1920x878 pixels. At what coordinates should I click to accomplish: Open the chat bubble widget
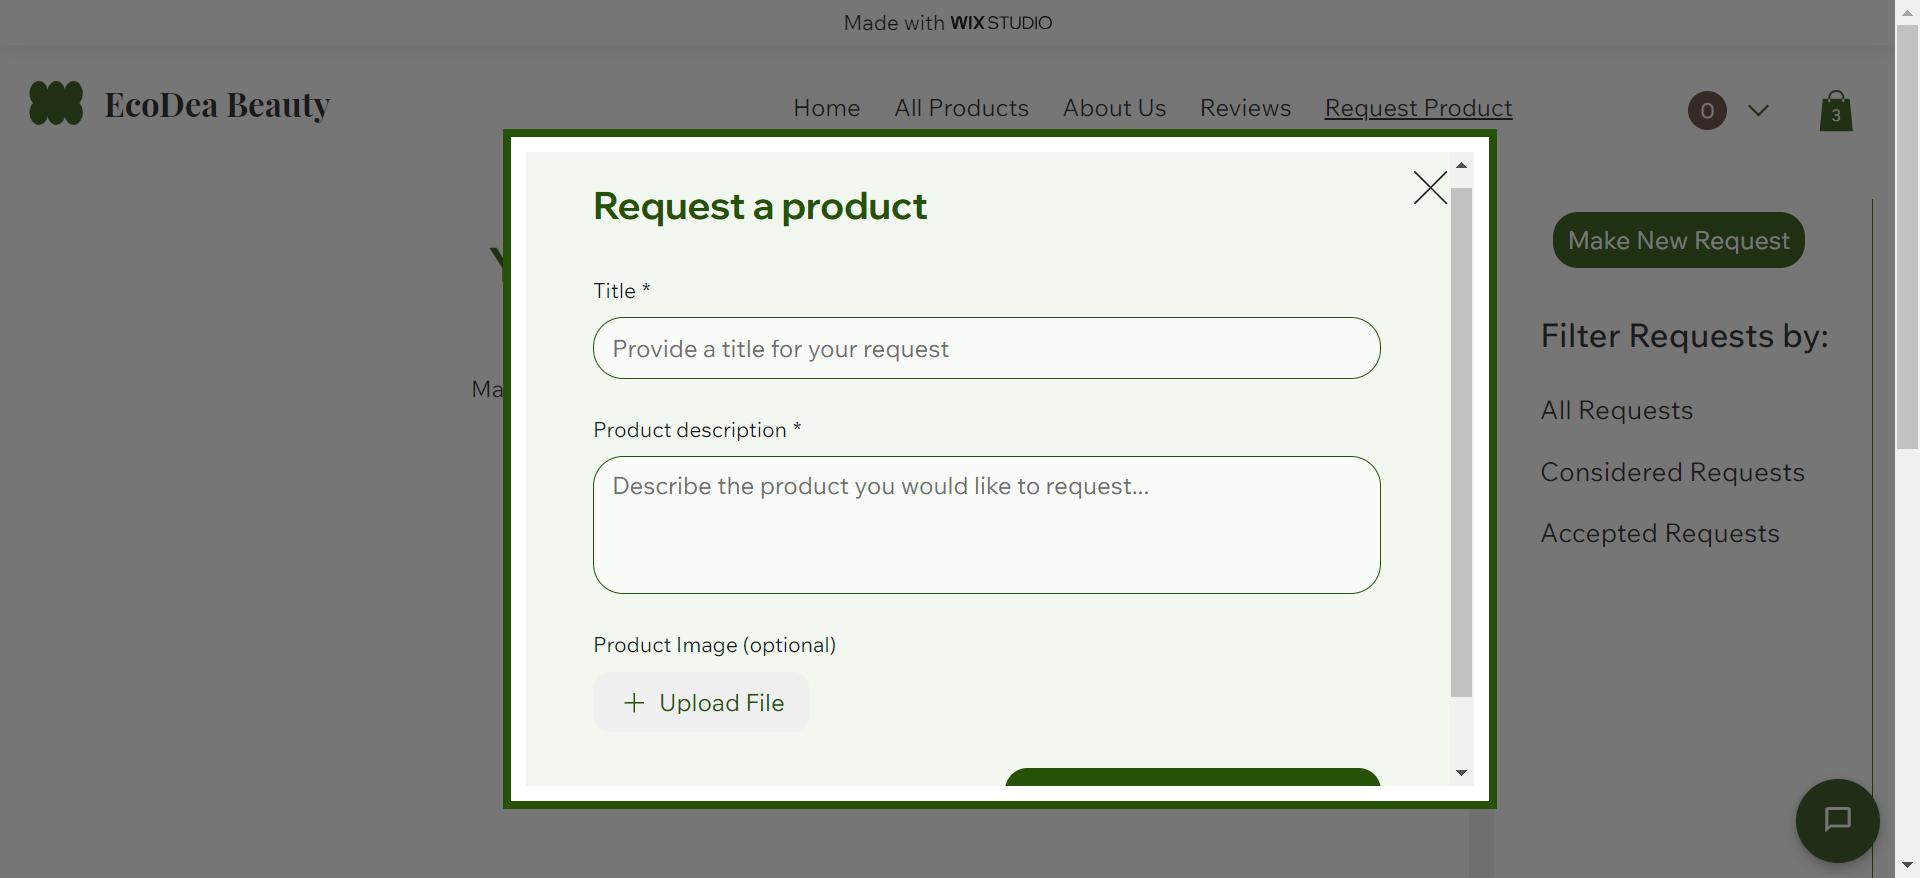(x=1837, y=820)
